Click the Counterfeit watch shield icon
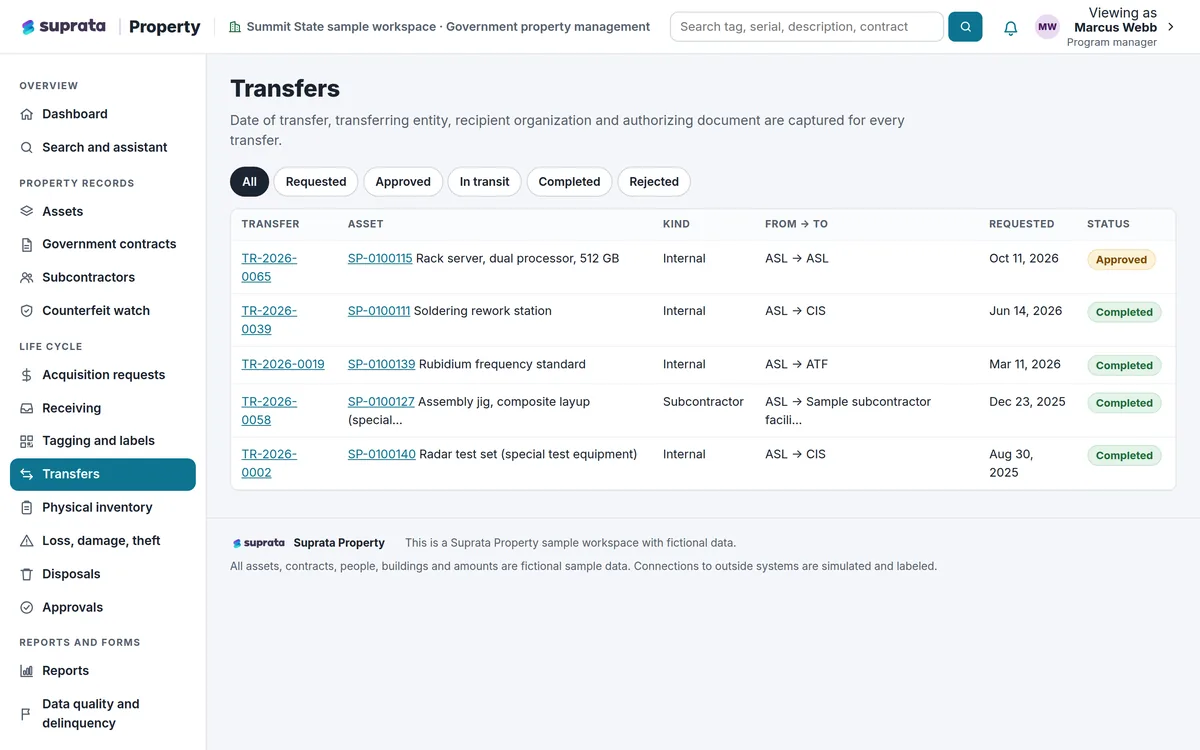The image size is (1200, 750). tap(27, 311)
